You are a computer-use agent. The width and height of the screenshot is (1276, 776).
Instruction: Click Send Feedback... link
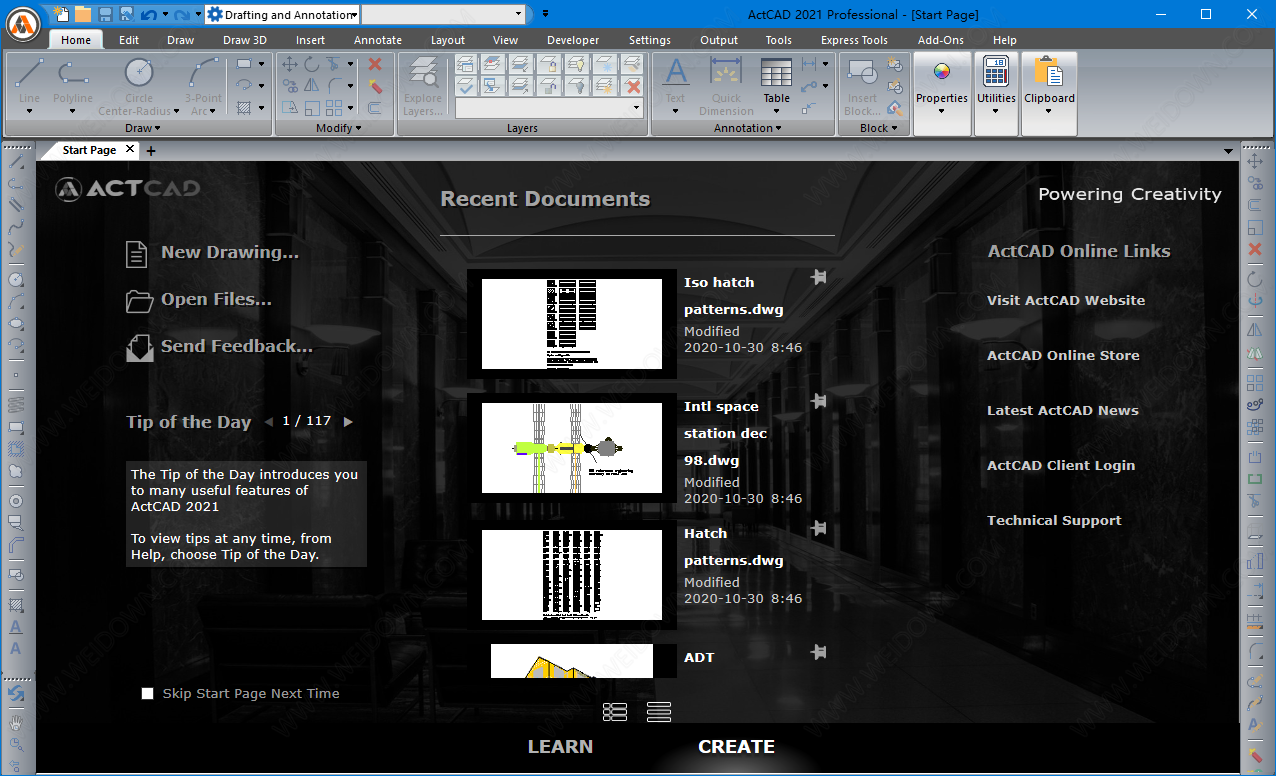pyautogui.click(x=237, y=346)
